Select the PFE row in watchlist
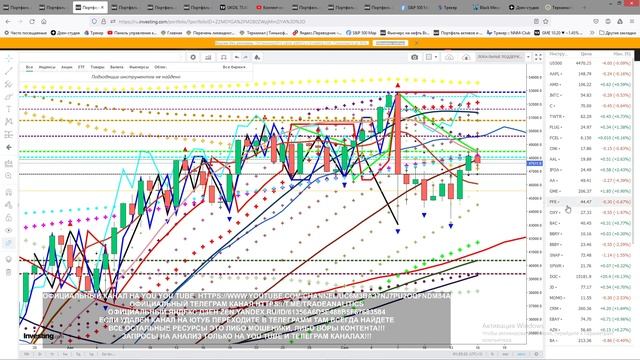The width and height of the screenshot is (640, 360). (590, 202)
